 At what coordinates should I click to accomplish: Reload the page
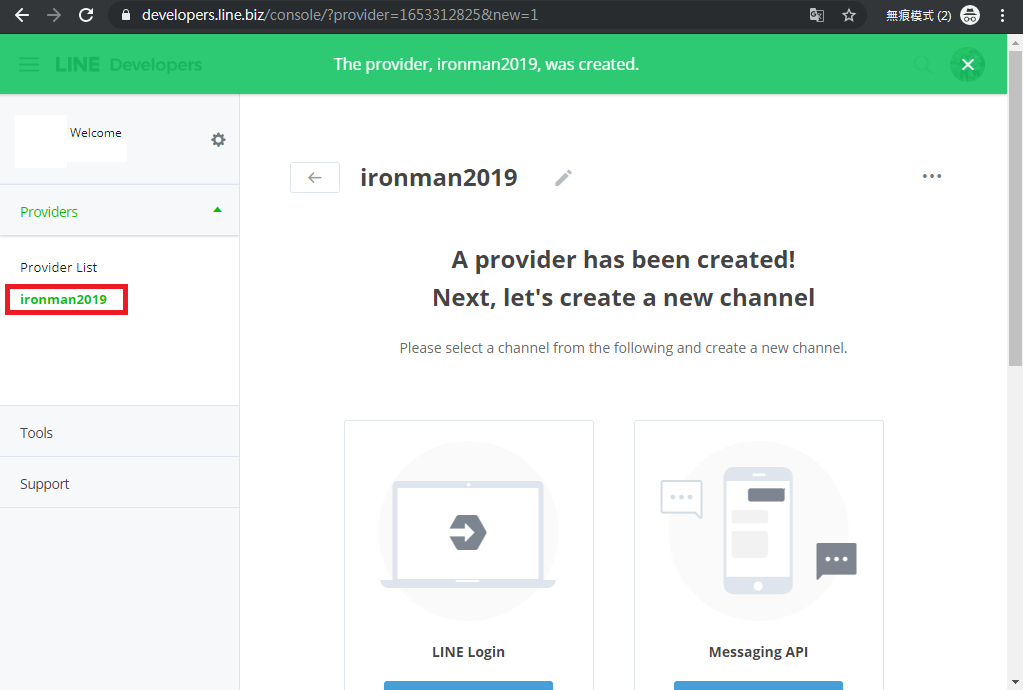pos(86,15)
